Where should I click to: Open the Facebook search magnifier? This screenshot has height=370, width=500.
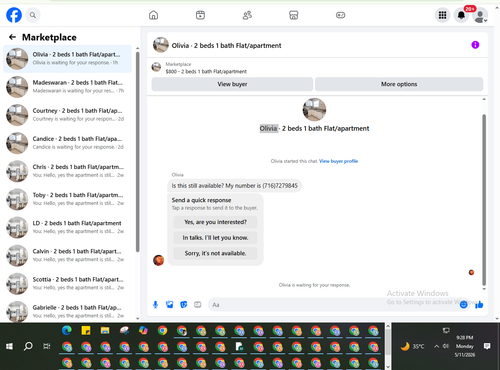click(33, 15)
